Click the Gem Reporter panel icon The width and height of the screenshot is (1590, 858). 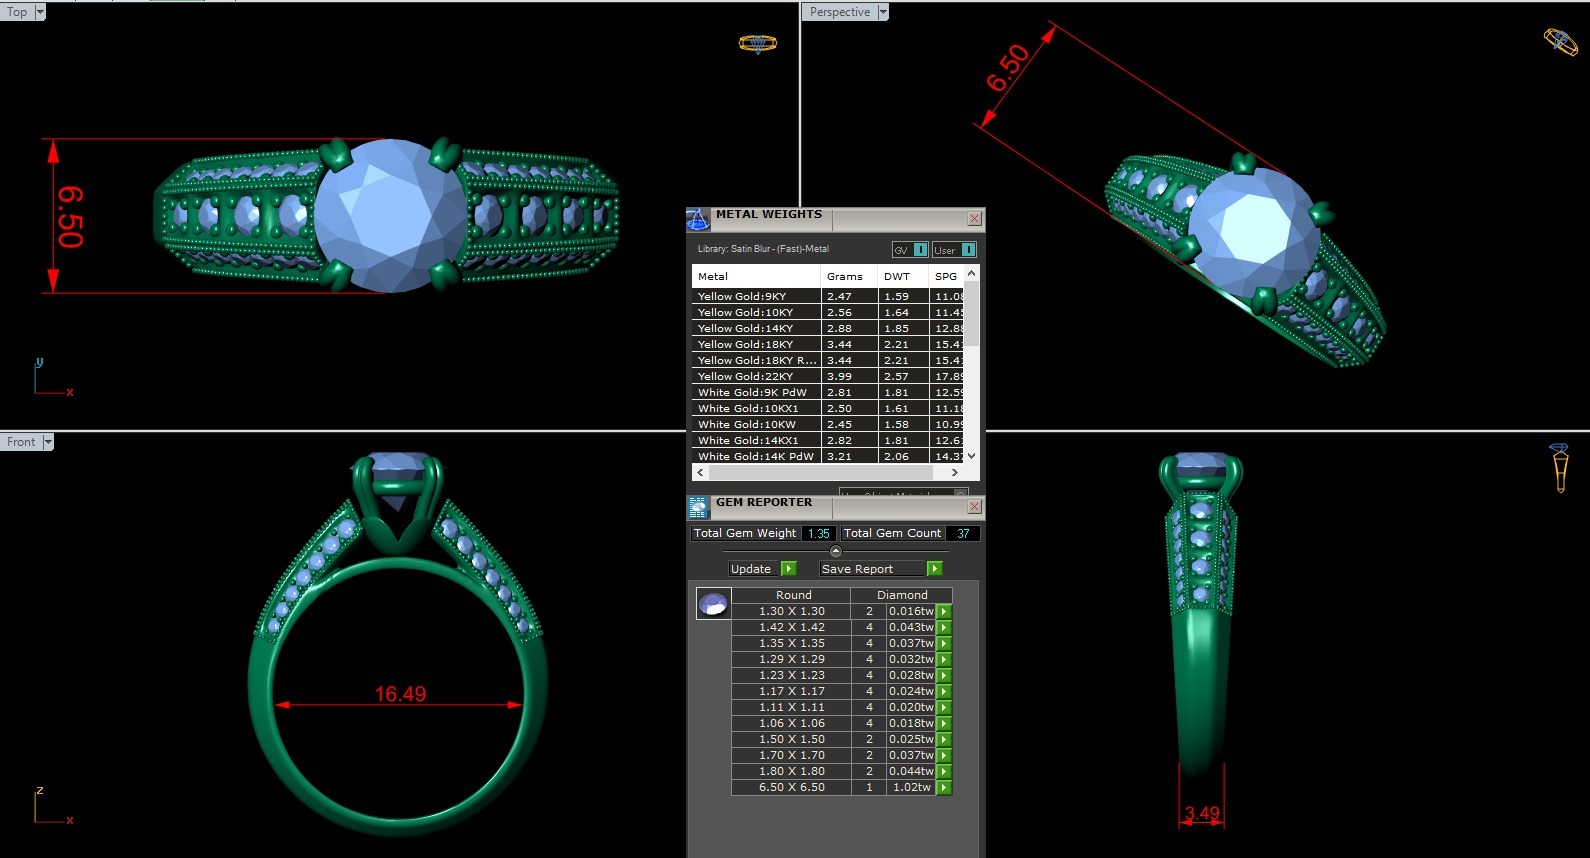pos(698,507)
